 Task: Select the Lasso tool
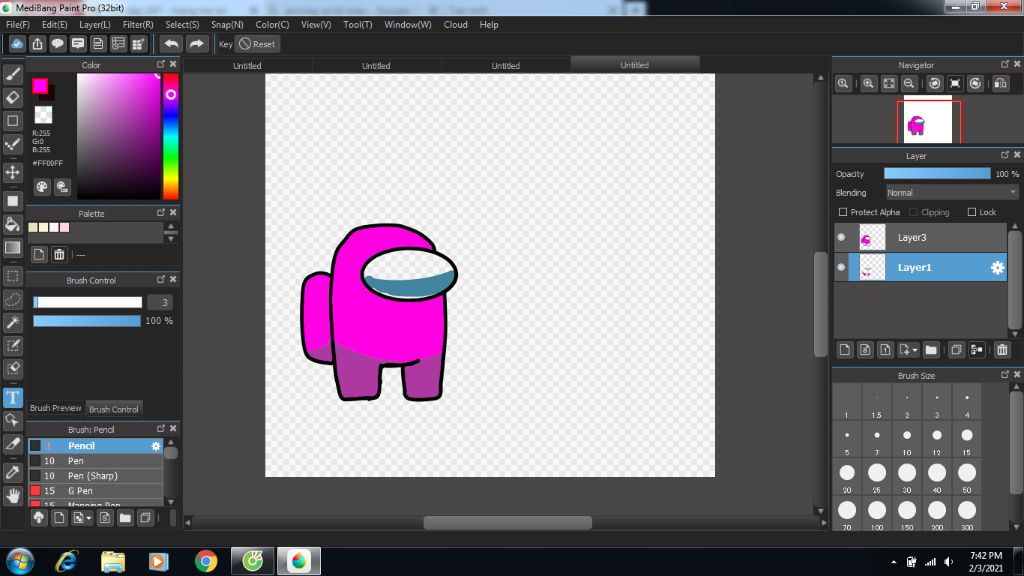point(12,299)
